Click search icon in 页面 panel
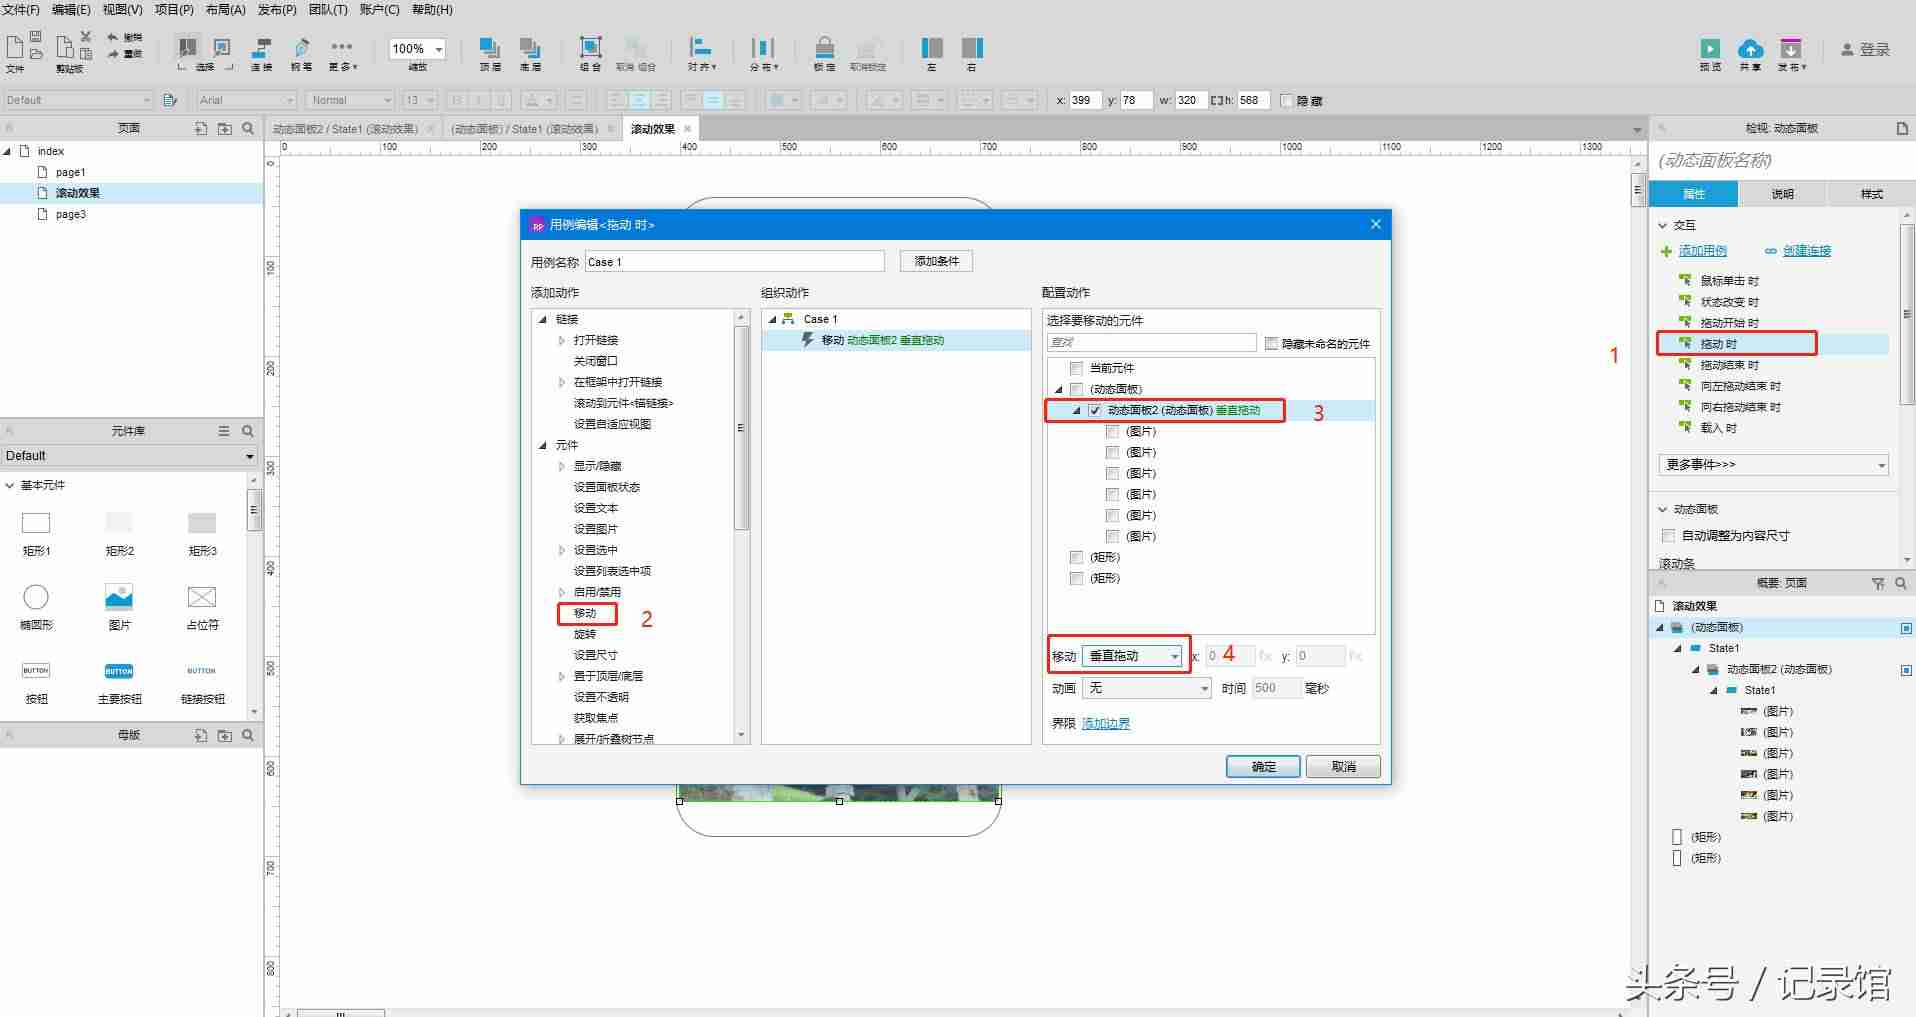The width and height of the screenshot is (1916, 1017). pos(248,128)
